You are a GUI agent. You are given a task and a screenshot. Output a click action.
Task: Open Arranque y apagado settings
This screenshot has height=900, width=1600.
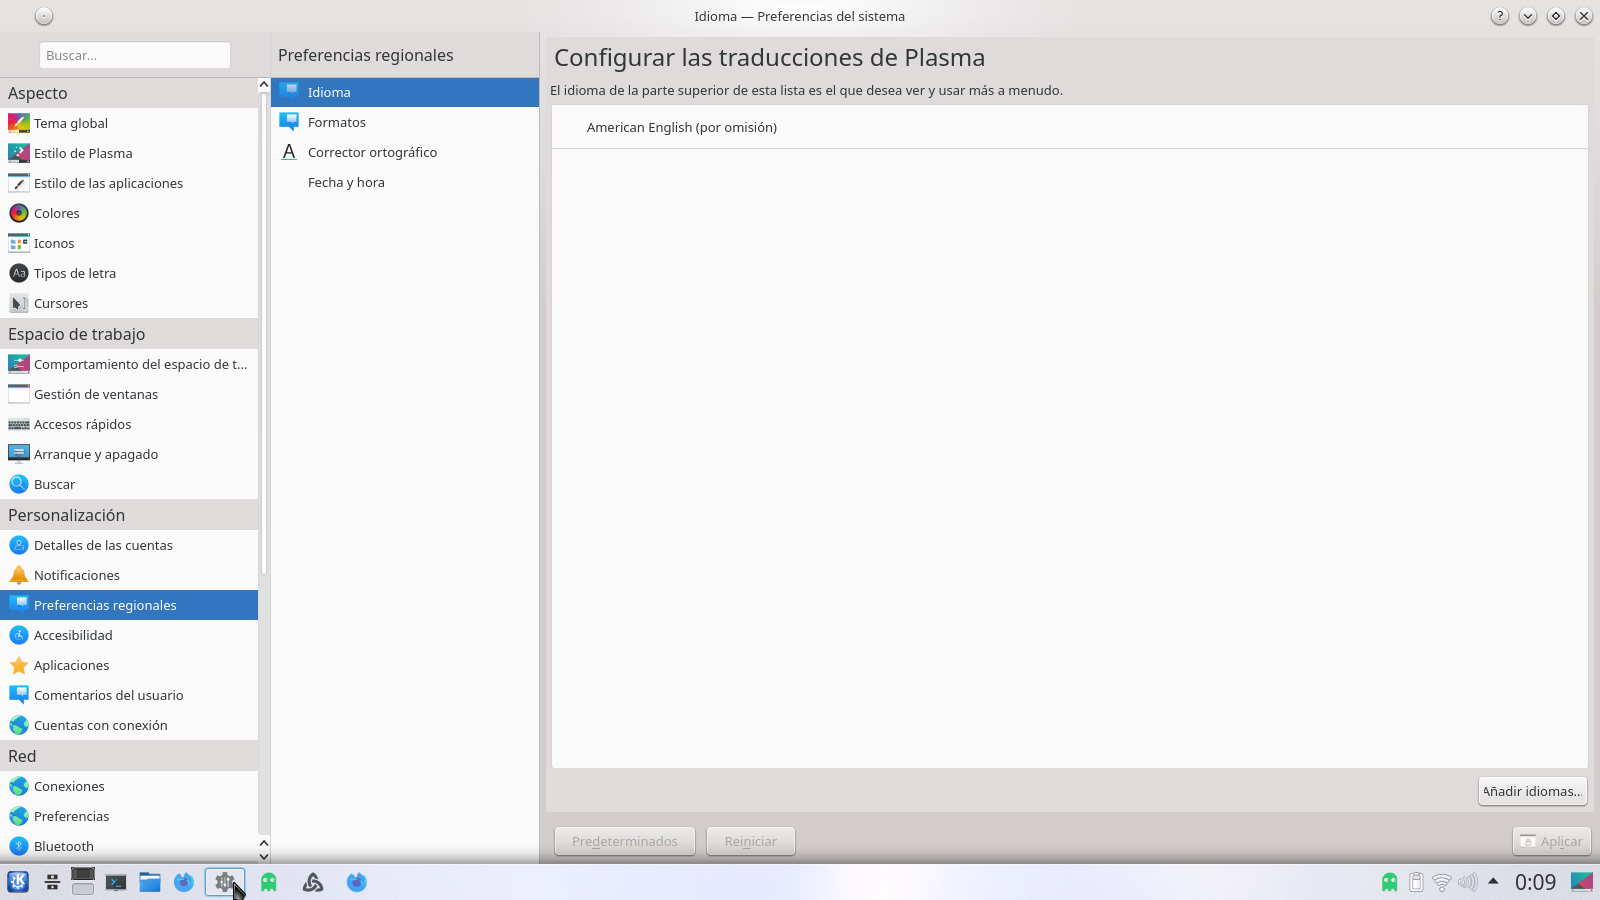[129, 454]
